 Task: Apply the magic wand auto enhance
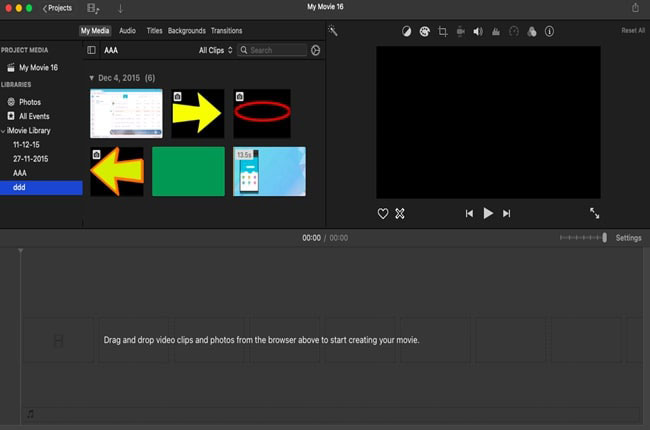pyautogui.click(x=333, y=31)
